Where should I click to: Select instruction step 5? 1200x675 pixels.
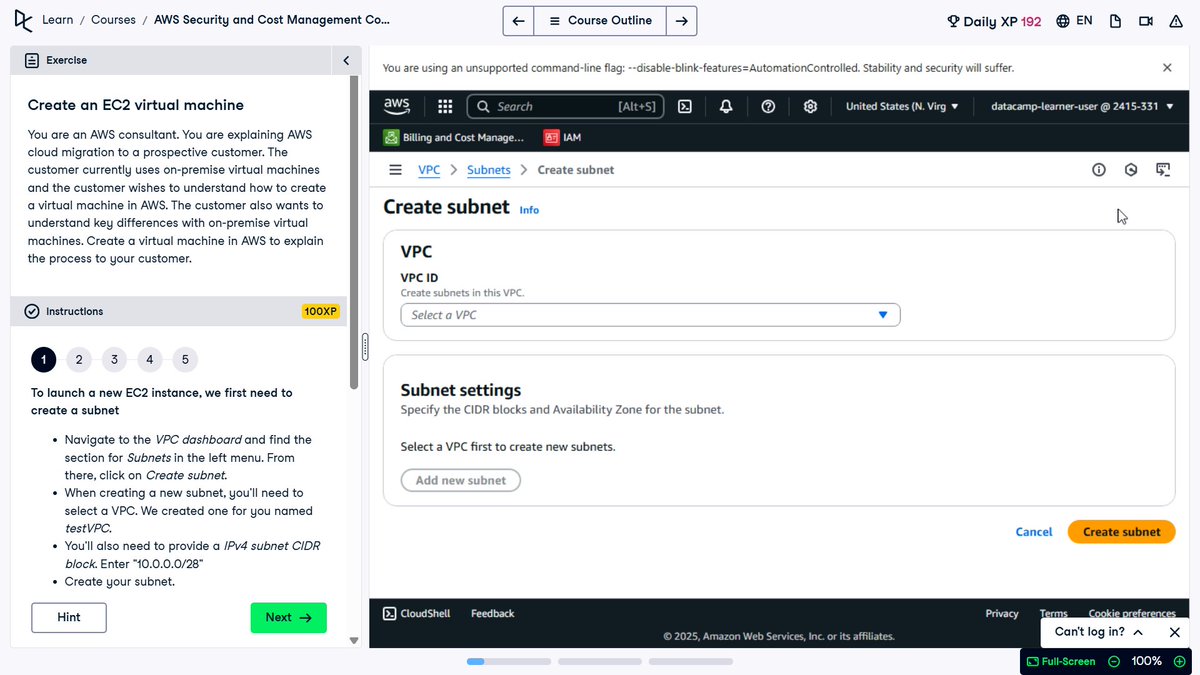185,360
